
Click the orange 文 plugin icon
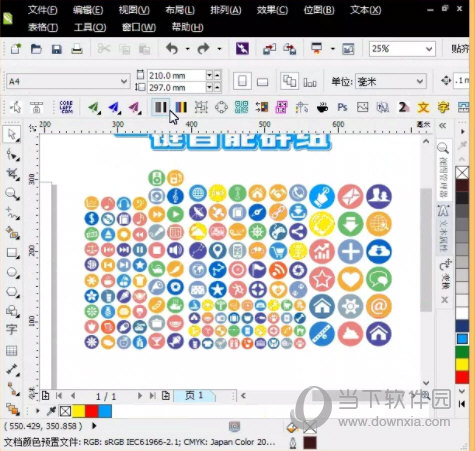(x=423, y=107)
